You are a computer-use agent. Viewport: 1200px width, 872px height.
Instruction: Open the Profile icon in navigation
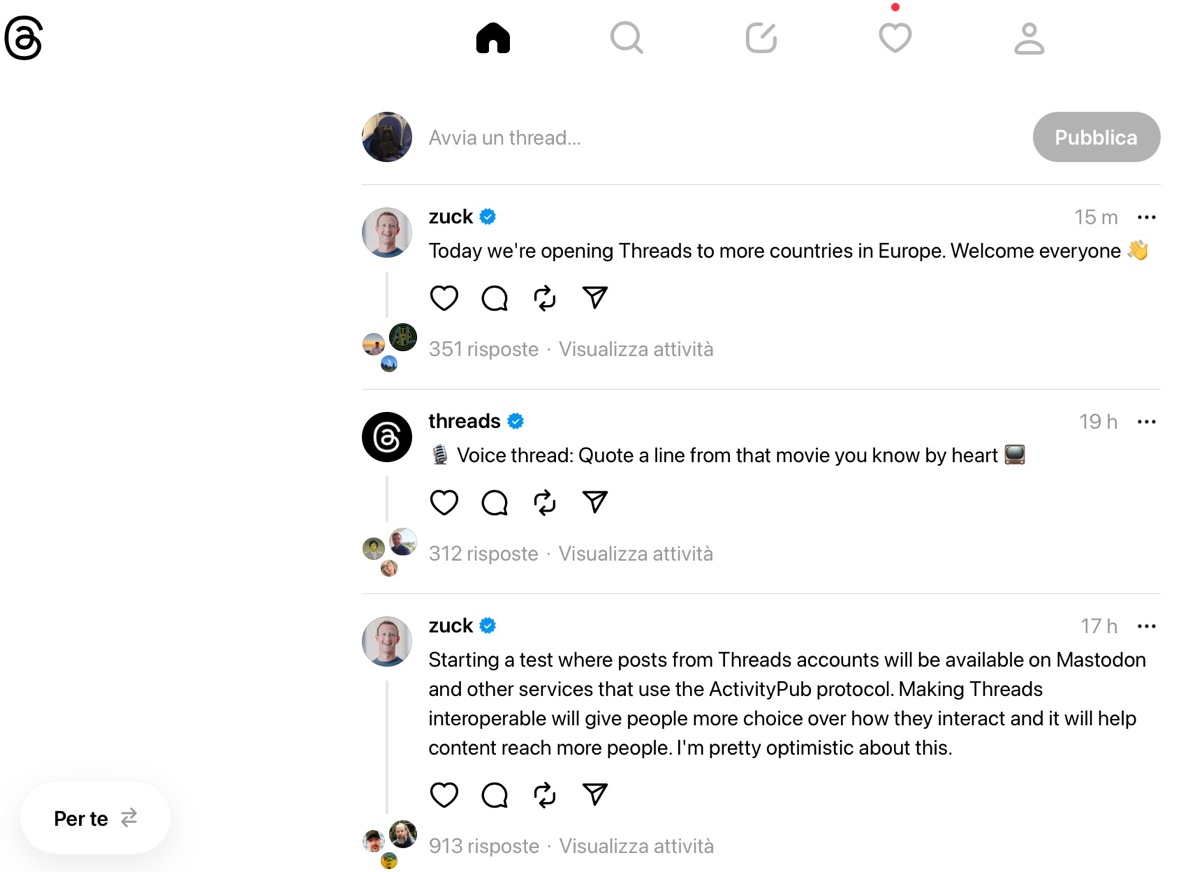[1029, 38]
